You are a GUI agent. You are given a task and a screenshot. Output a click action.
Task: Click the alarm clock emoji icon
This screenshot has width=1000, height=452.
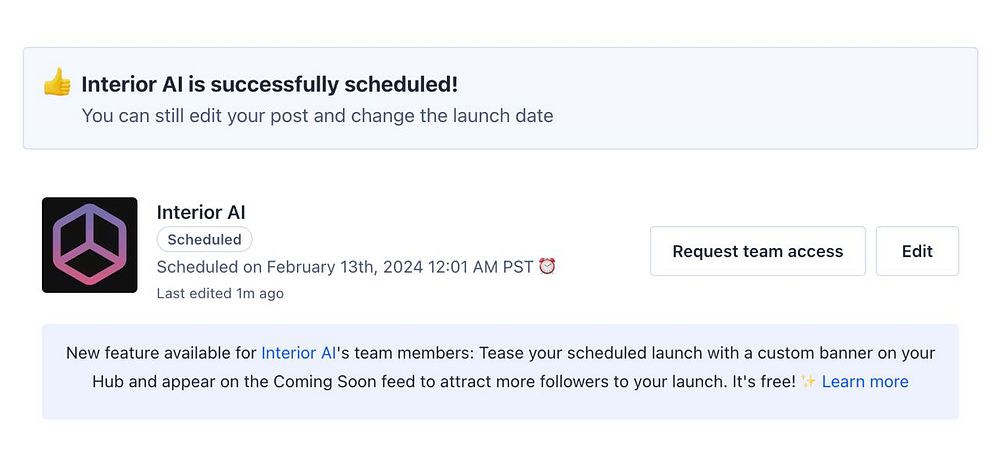[547, 266]
